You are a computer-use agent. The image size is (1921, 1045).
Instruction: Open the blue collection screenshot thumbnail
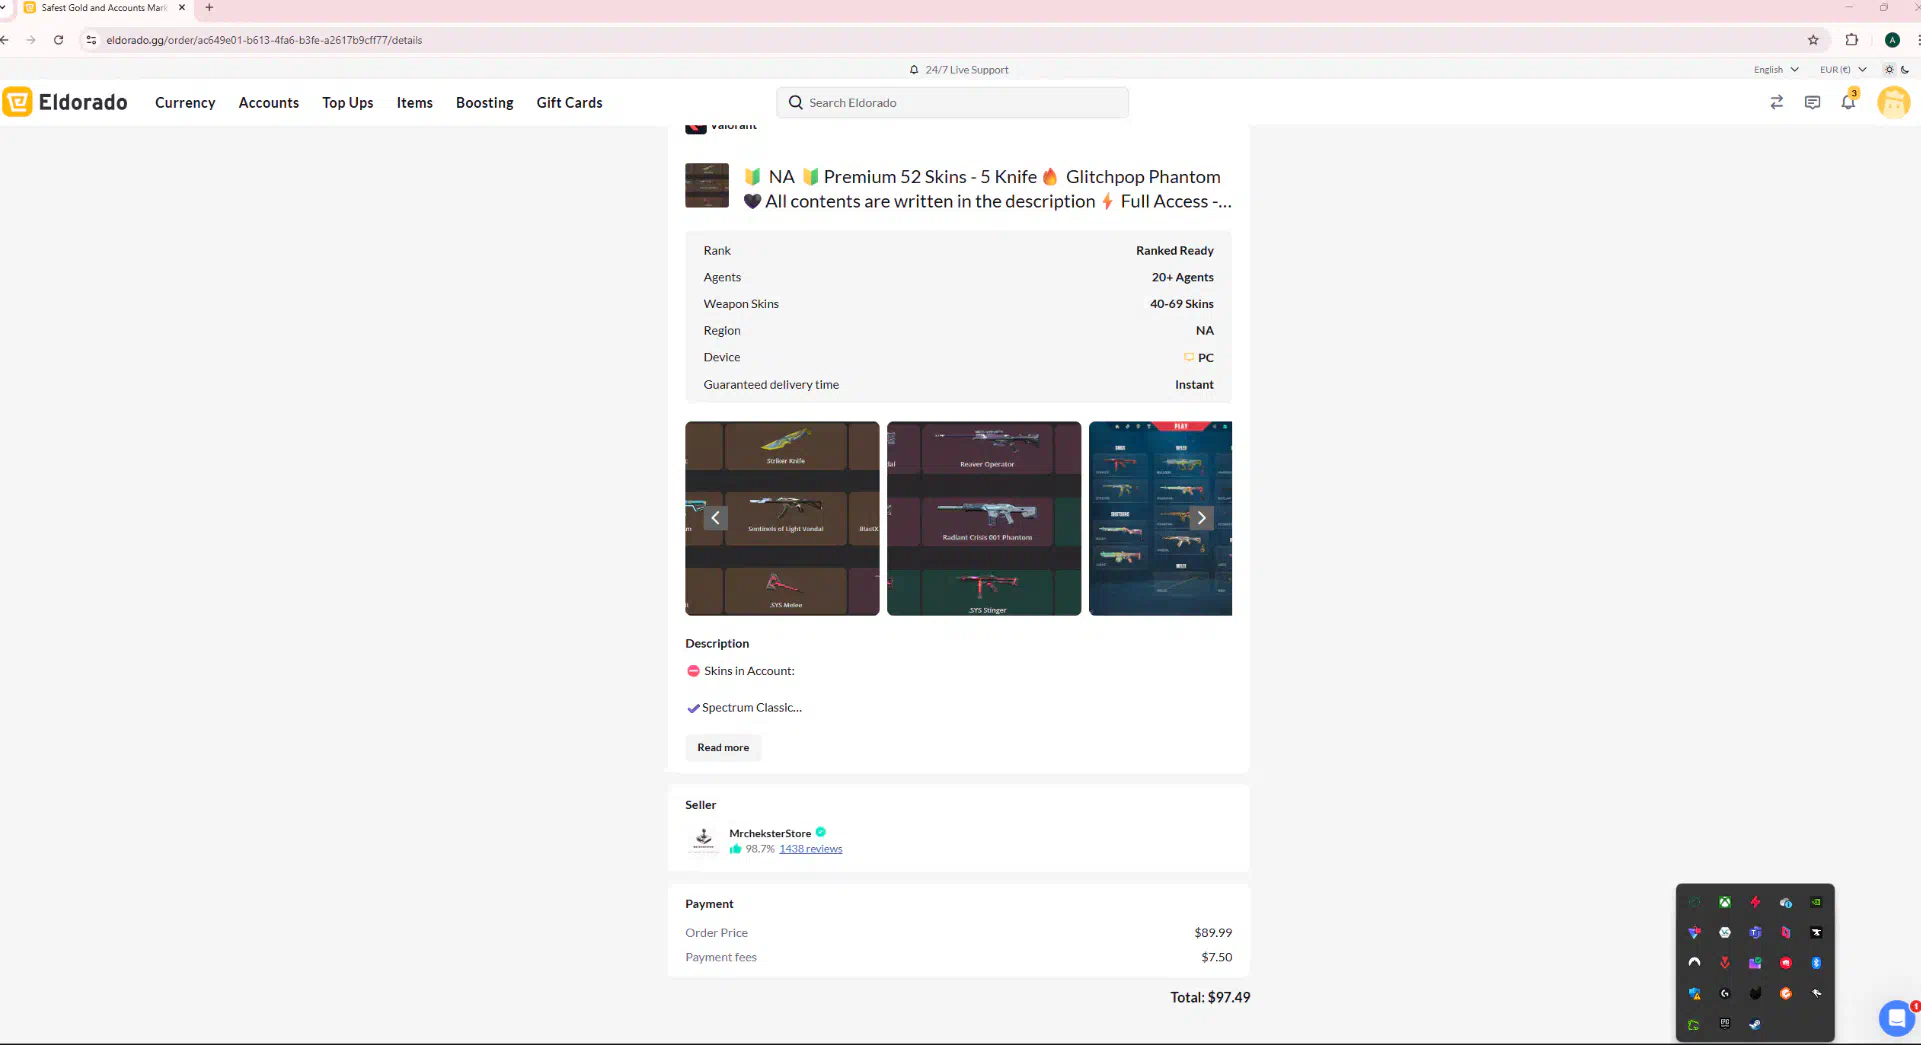(1160, 518)
